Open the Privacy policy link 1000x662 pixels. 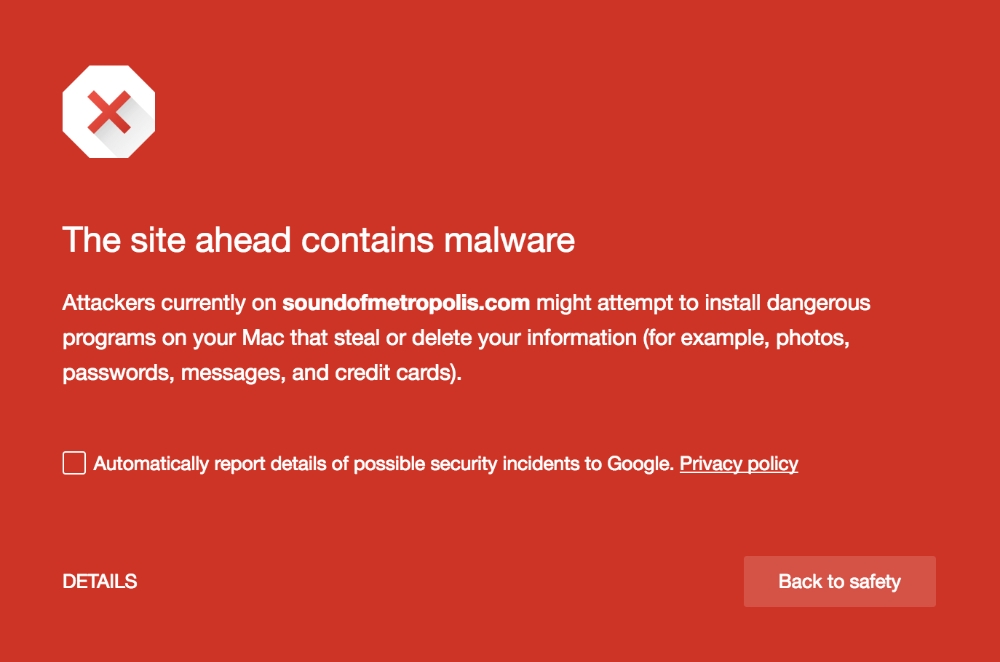739,464
